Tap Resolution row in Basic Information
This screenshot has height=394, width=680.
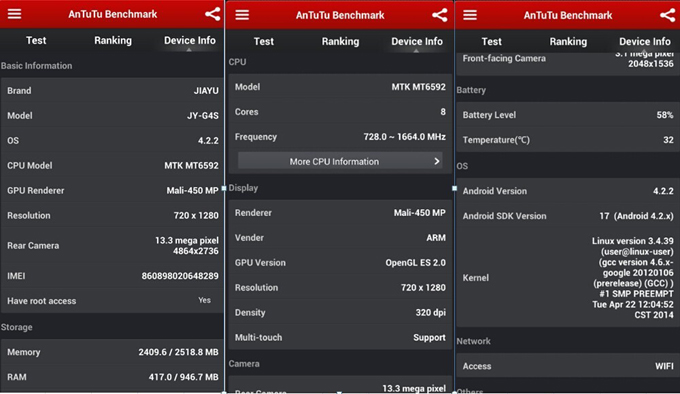pos(112,215)
